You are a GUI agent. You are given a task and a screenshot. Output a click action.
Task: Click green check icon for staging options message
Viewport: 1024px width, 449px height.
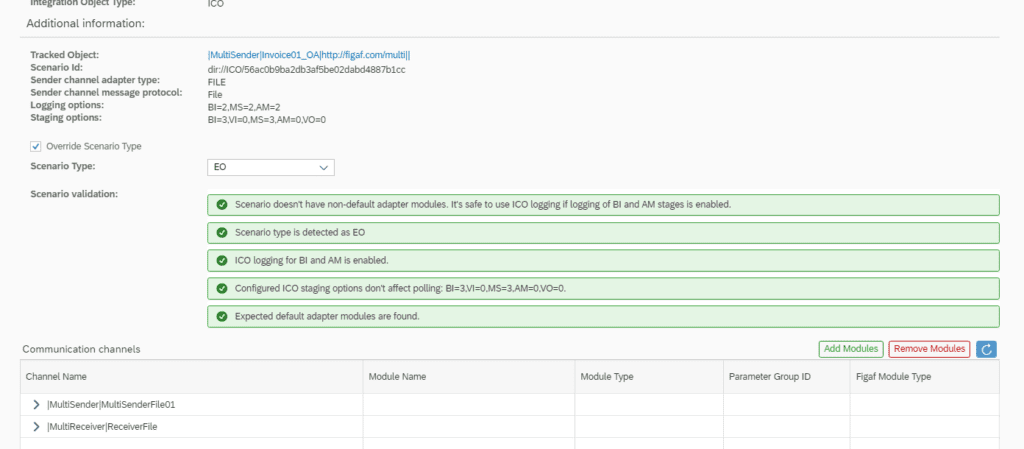(x=222, y=288)
